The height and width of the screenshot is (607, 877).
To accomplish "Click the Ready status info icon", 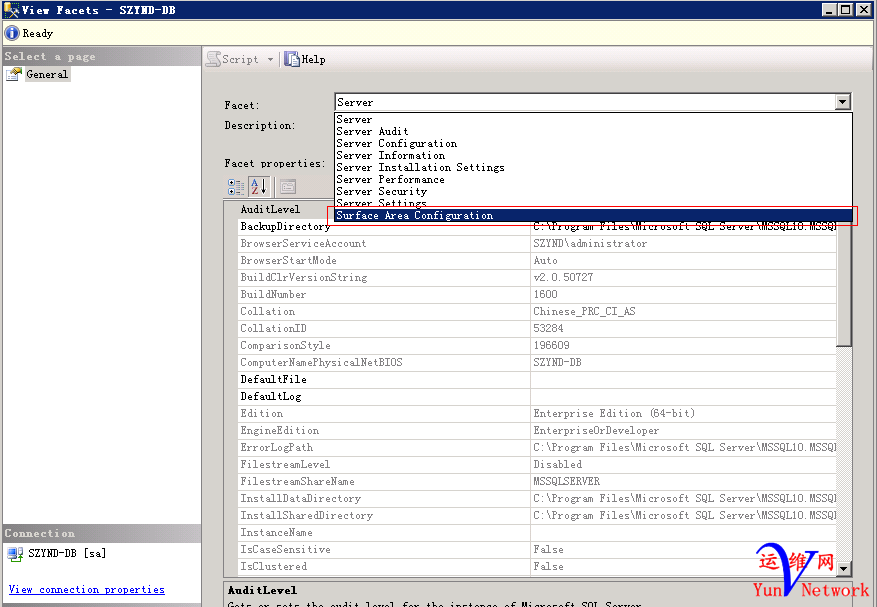I will tap(11, 33).
